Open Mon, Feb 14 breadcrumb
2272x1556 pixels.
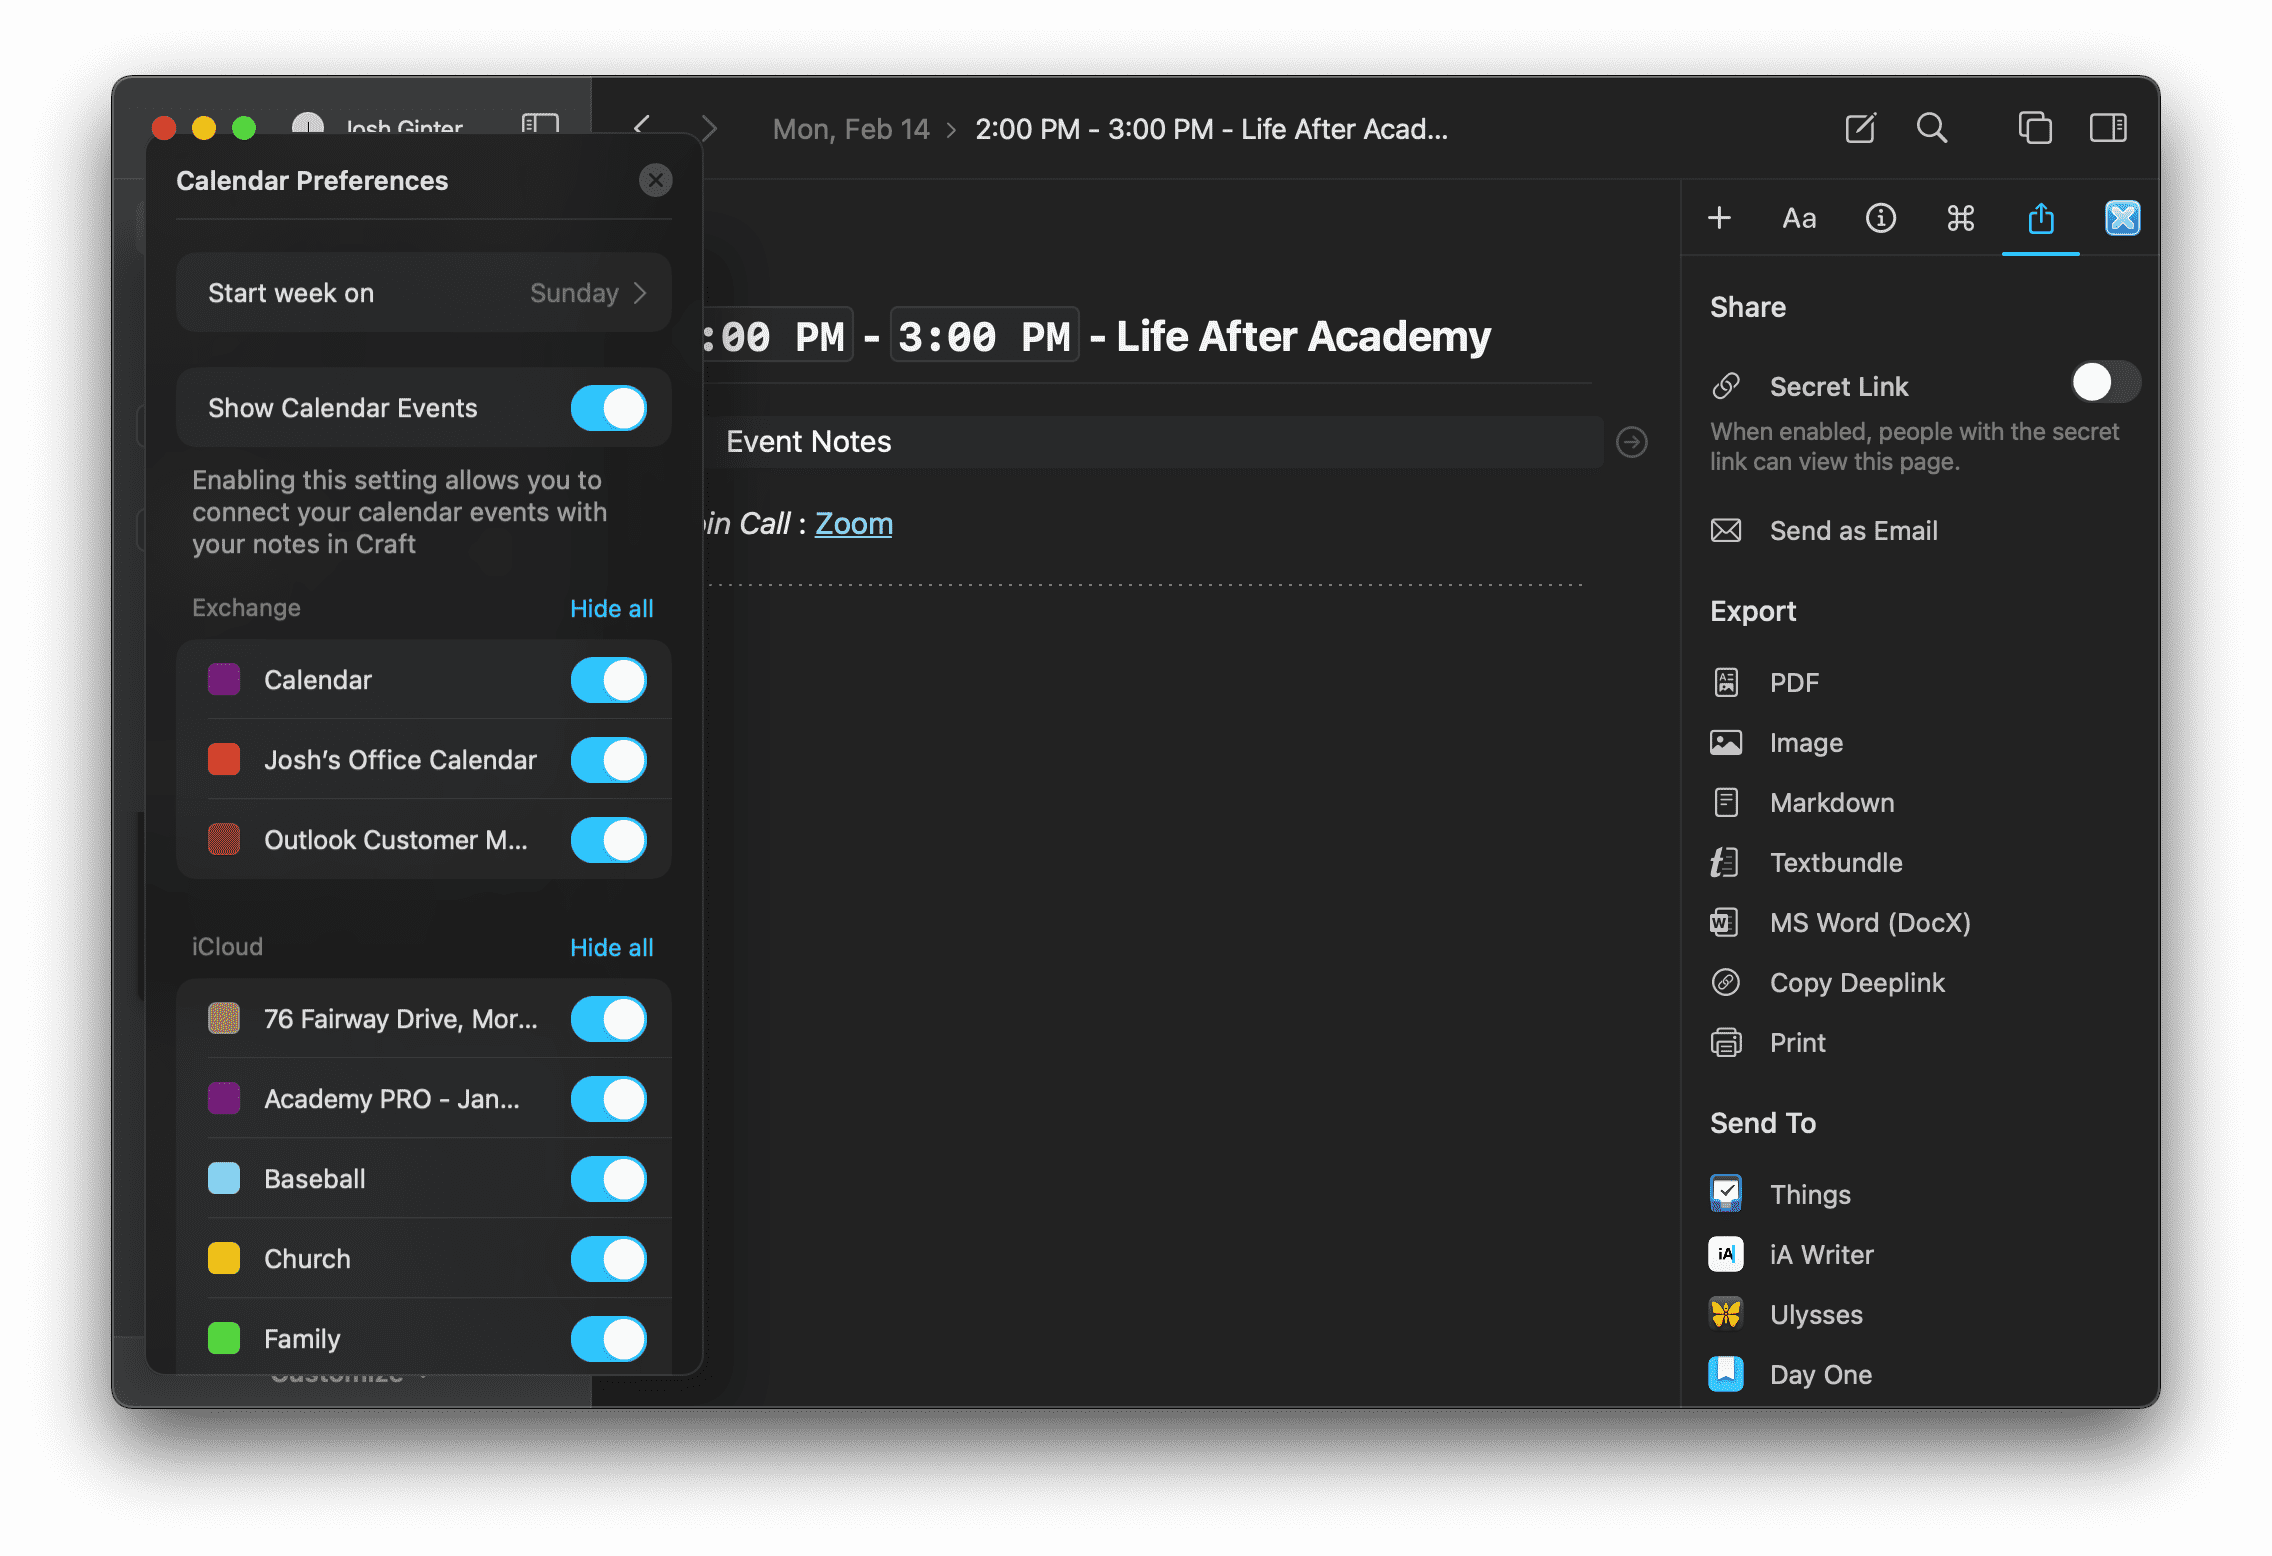(x=851, y=129)
